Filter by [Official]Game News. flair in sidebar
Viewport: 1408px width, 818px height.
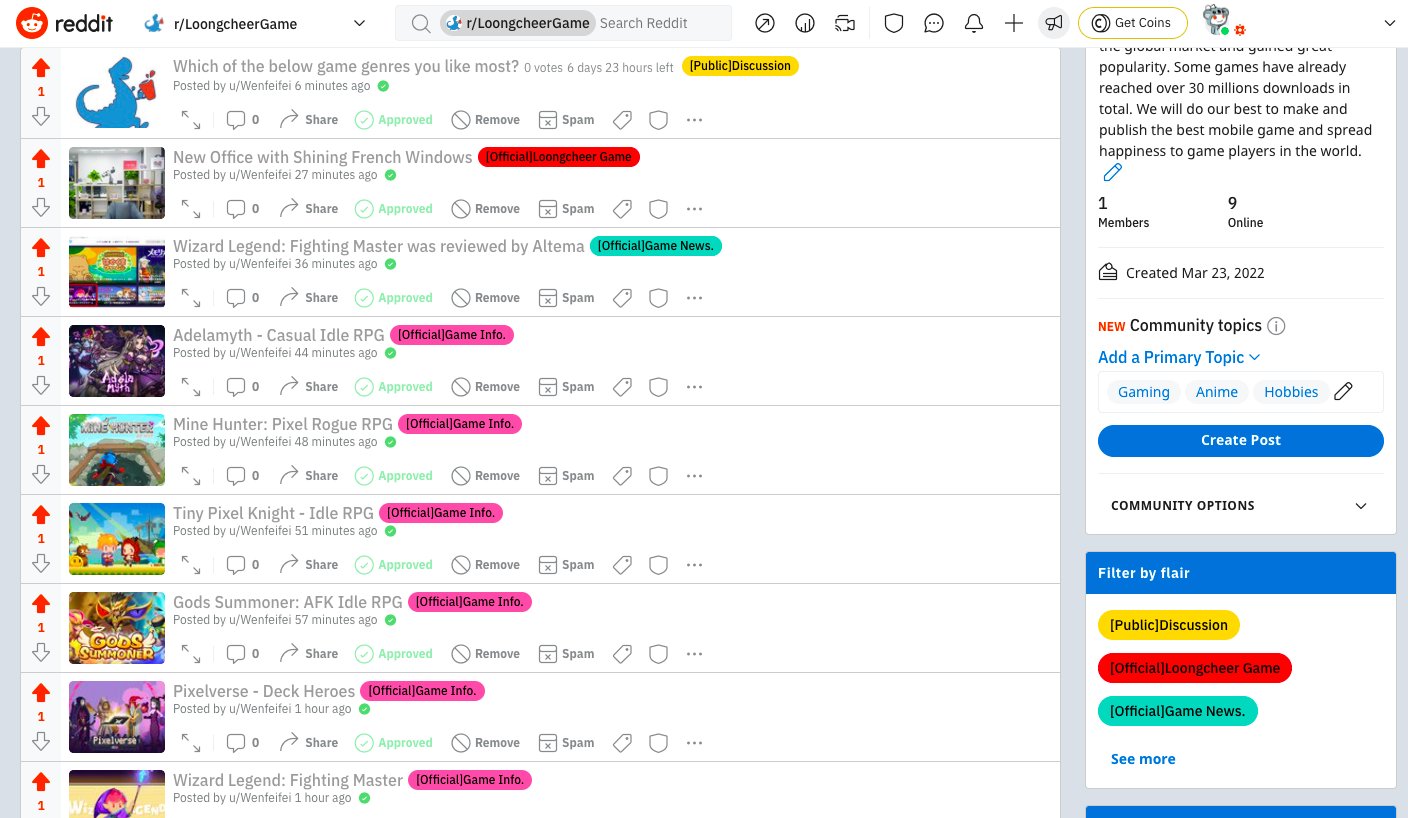[x=1177, y=711]
